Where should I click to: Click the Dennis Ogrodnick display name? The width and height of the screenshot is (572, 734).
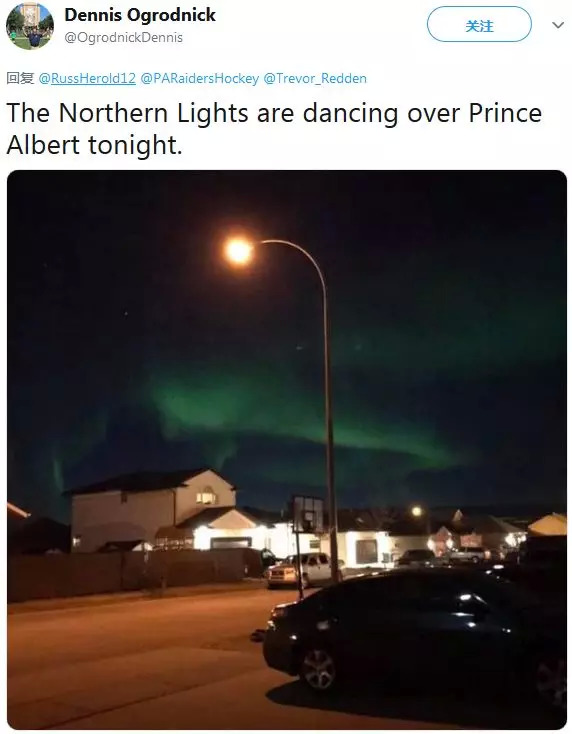[x=140, y=15]
